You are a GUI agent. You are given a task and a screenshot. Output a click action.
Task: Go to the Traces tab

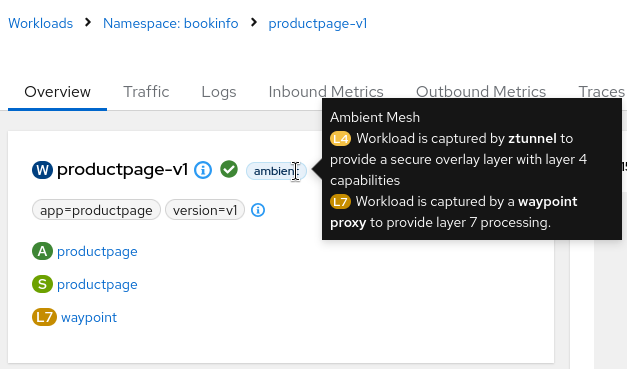point(601,92)
